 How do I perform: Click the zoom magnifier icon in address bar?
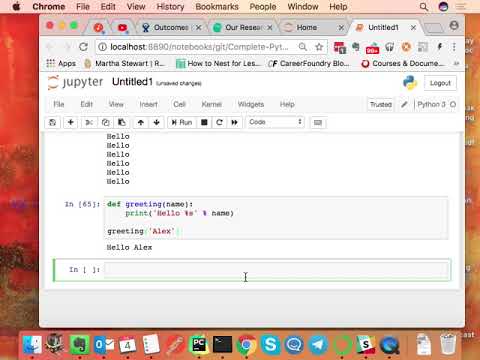point(303,47)
